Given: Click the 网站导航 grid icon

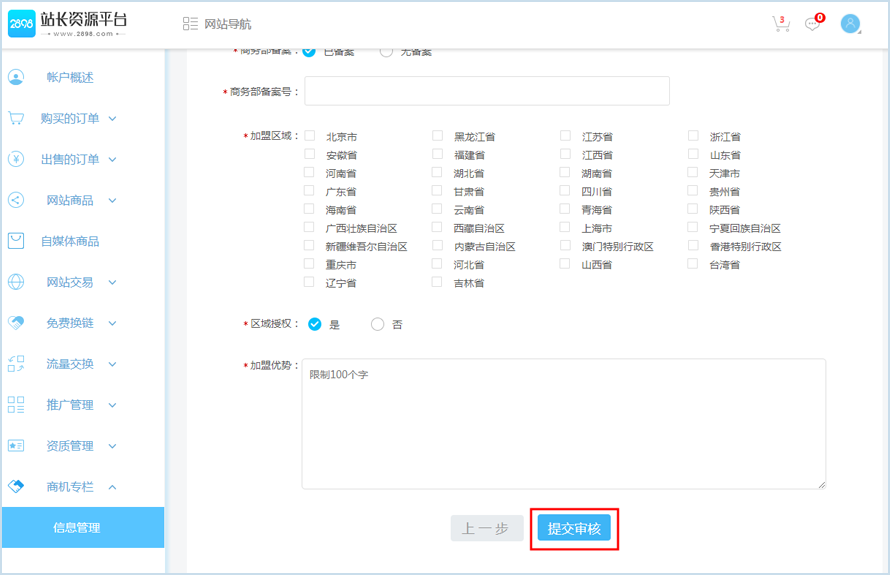Looking at the screenshot, I should 190,24.
